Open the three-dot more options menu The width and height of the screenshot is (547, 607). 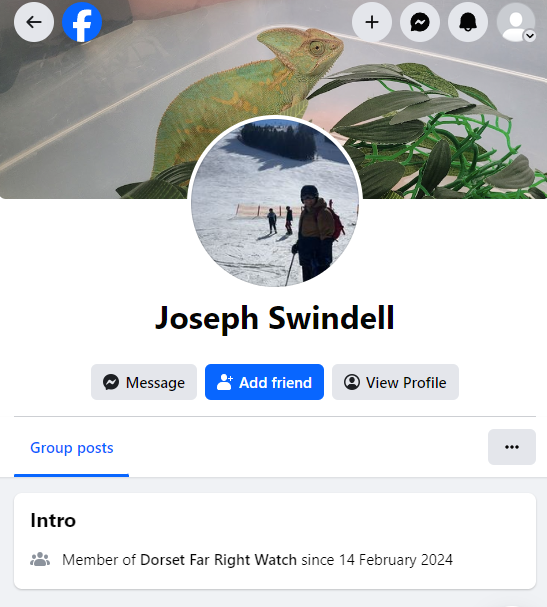tap(512, 447)
